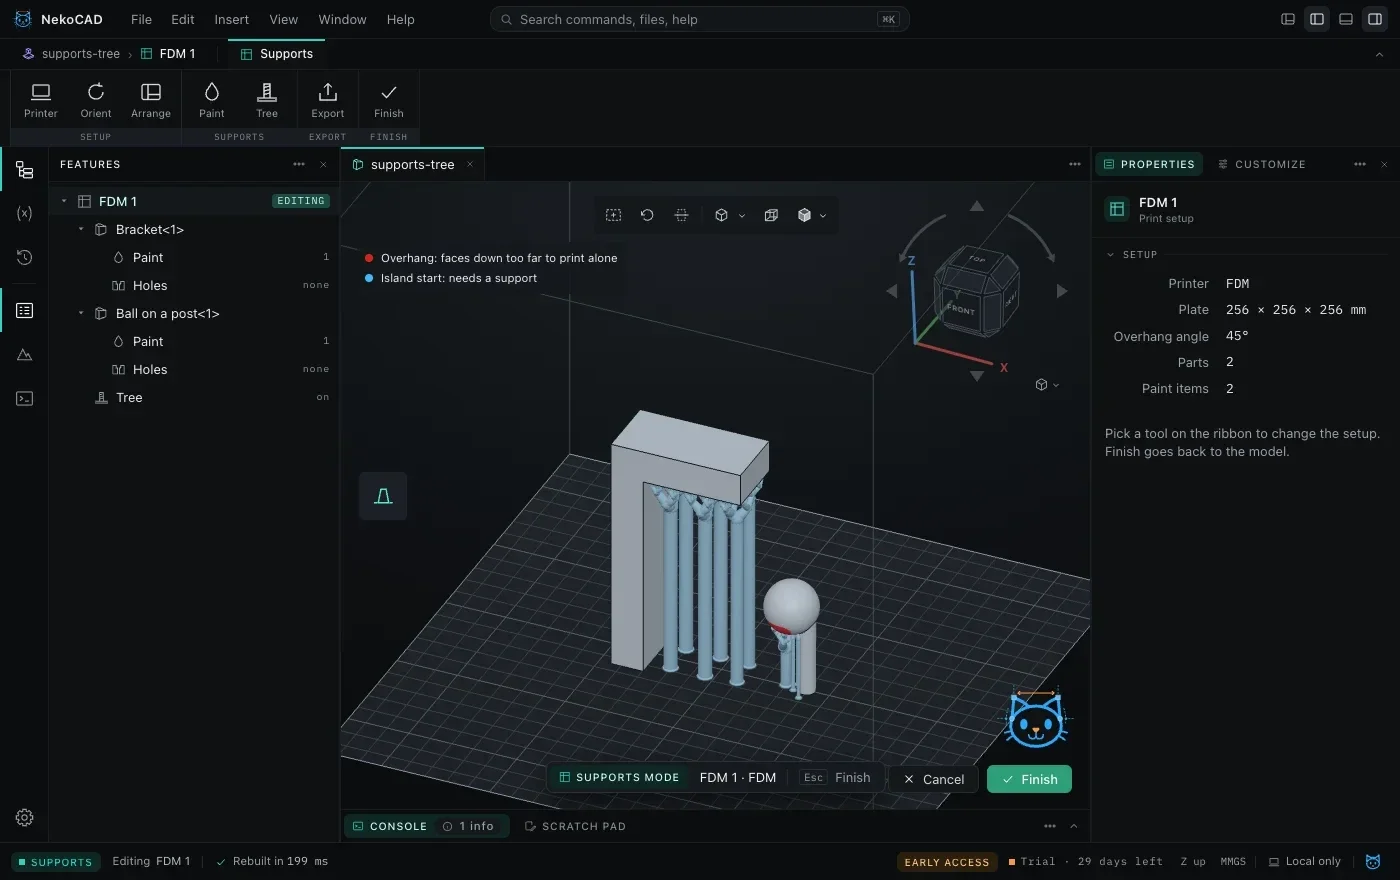This screenshot has height=880, width=1400.
Task: Select the Tree feature row
Action: point(195,397)
